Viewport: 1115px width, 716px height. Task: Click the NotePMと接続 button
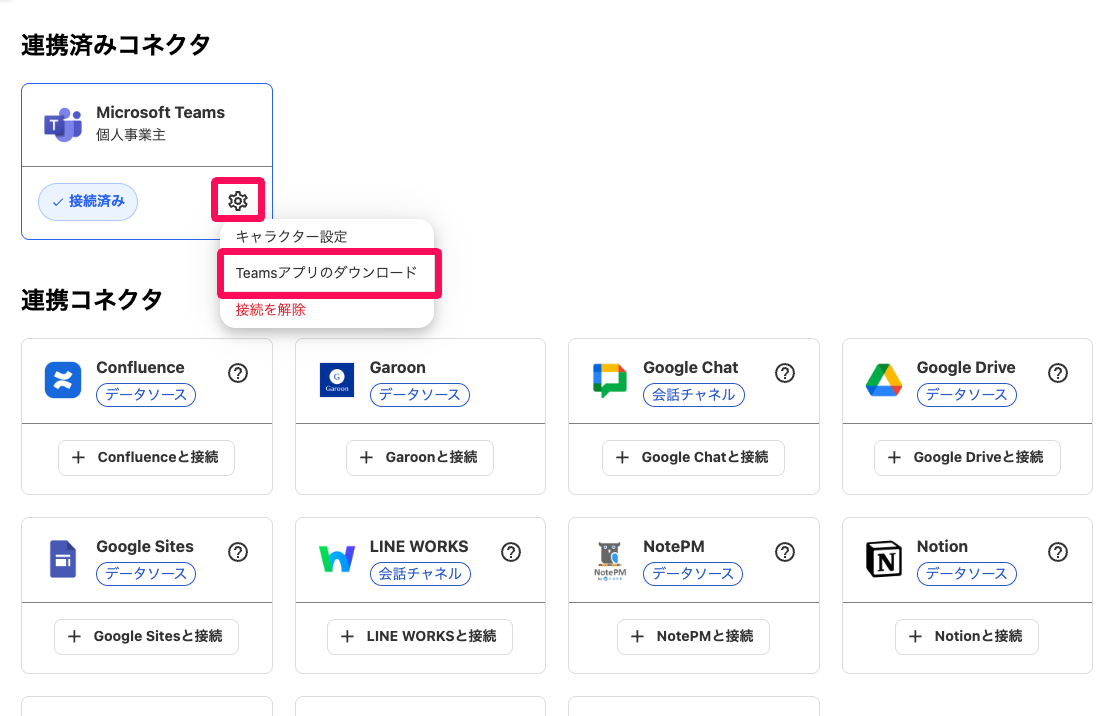(693, 636)
